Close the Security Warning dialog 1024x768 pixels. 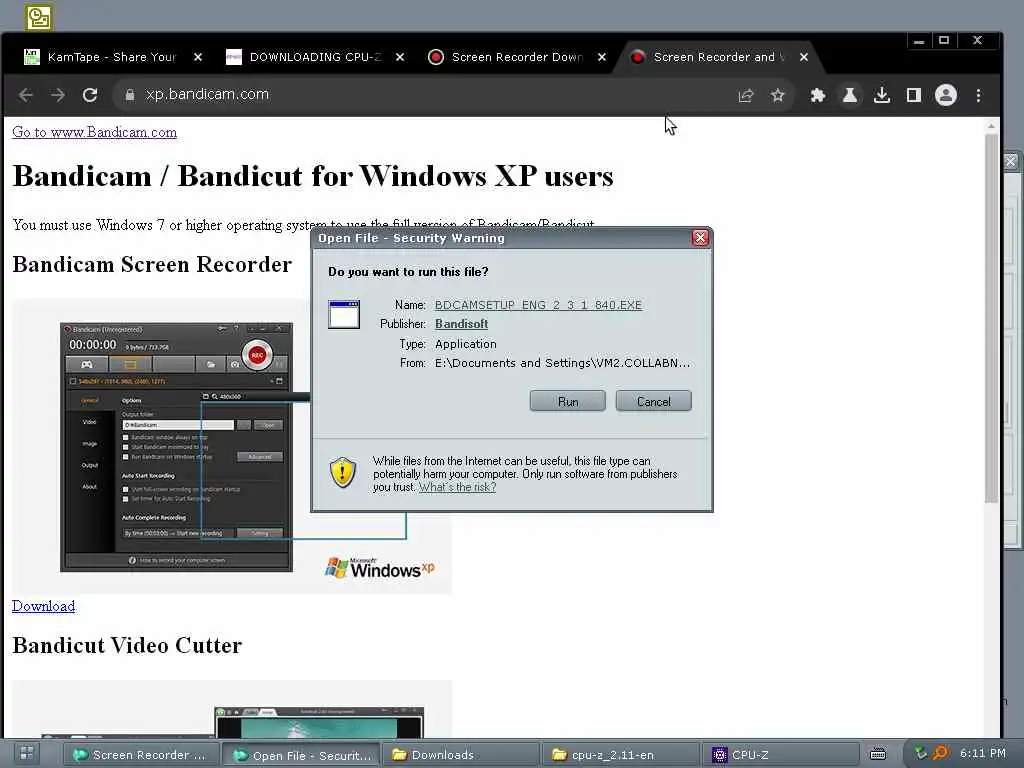coord(700,238)
